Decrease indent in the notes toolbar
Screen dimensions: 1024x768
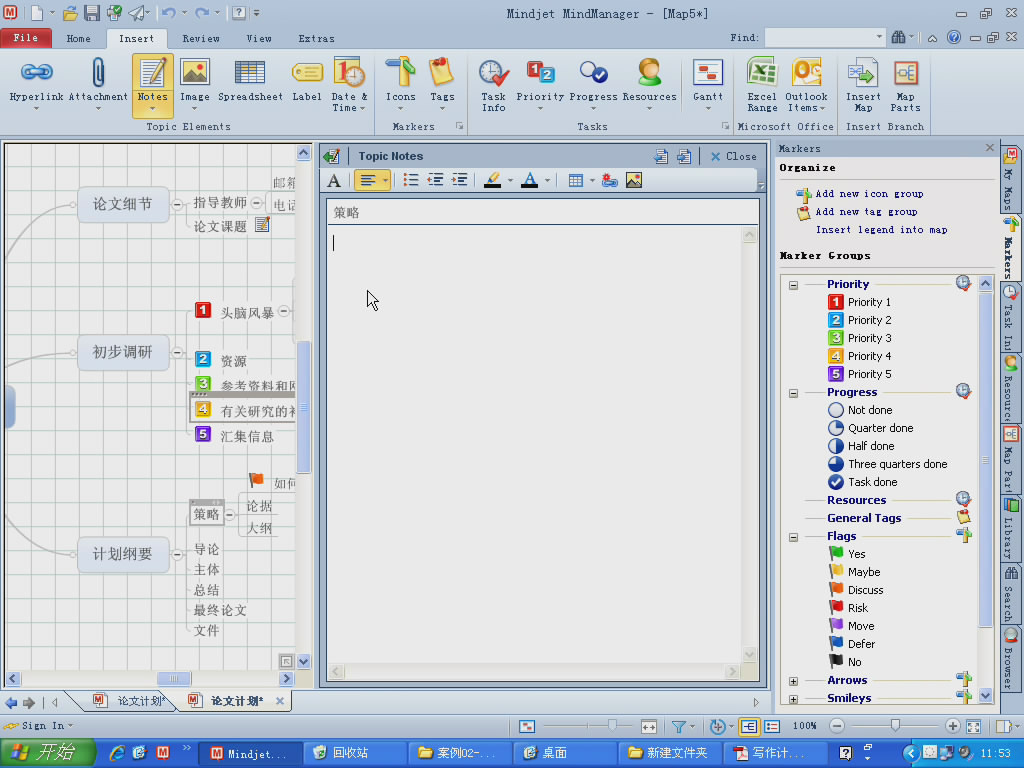435,180
